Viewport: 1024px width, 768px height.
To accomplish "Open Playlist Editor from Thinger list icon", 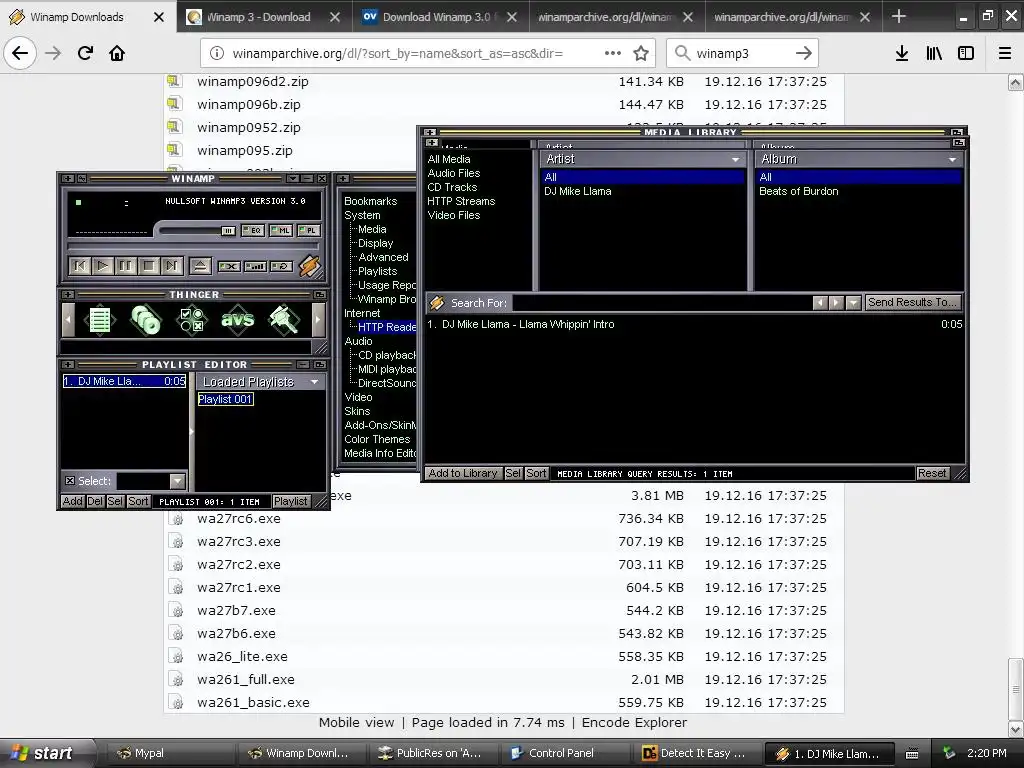I will pyautogui.click(x=99, y=320).
